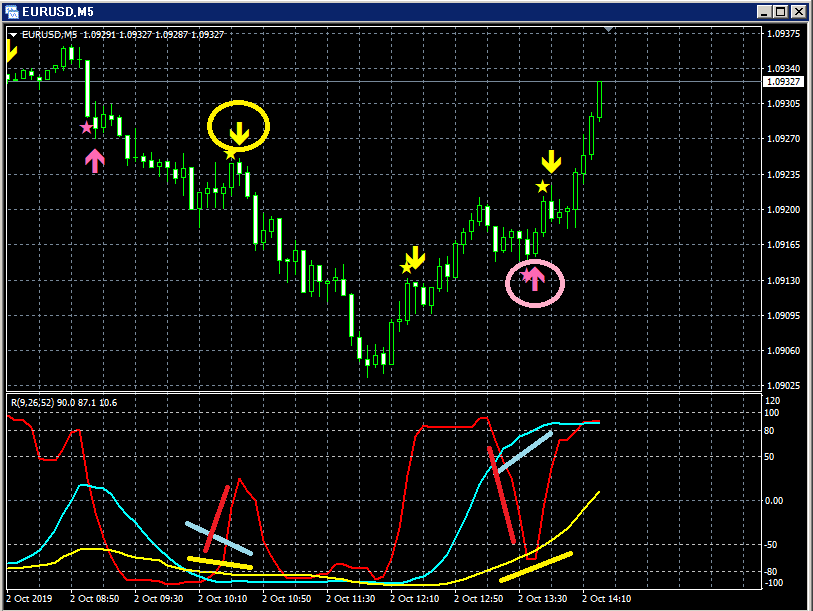Click the 2 Oct 10:50 time label
The height and width of the screenshot is (611, 813).
[x=286, y=599]
